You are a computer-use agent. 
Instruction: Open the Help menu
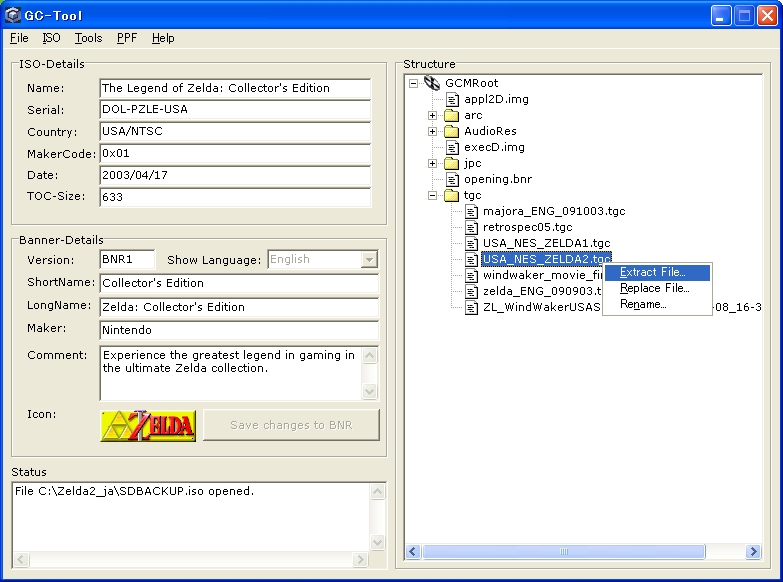pos(163,38)
